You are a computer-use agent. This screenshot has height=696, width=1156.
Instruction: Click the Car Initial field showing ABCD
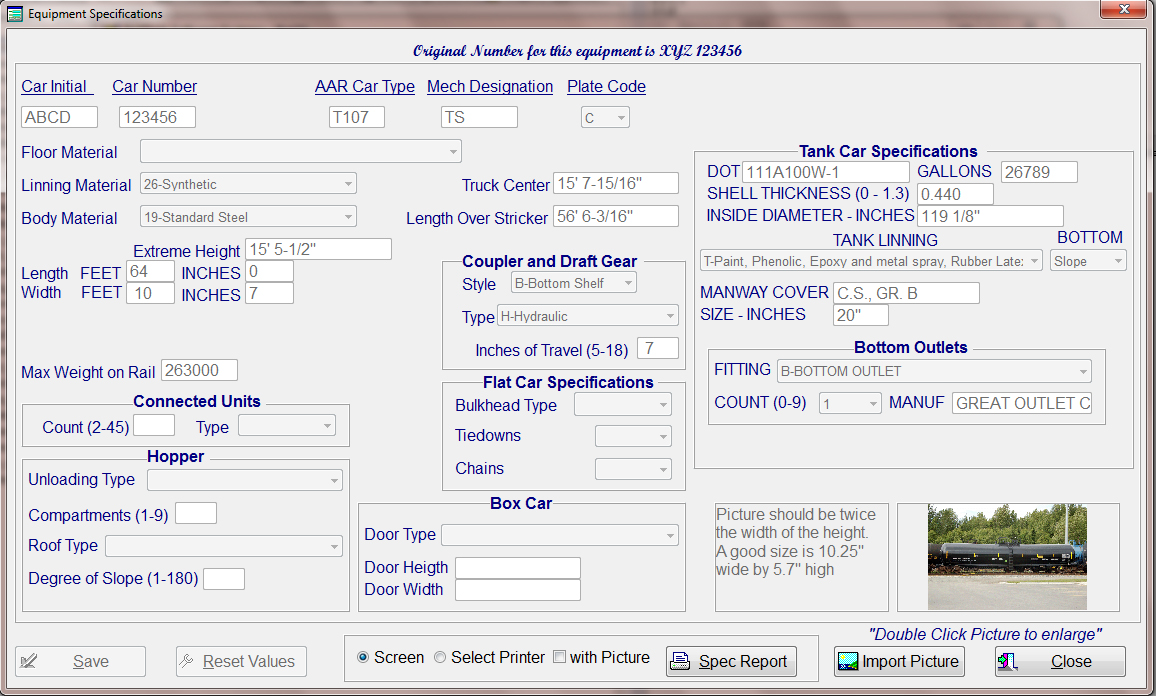tap(60, 117)
